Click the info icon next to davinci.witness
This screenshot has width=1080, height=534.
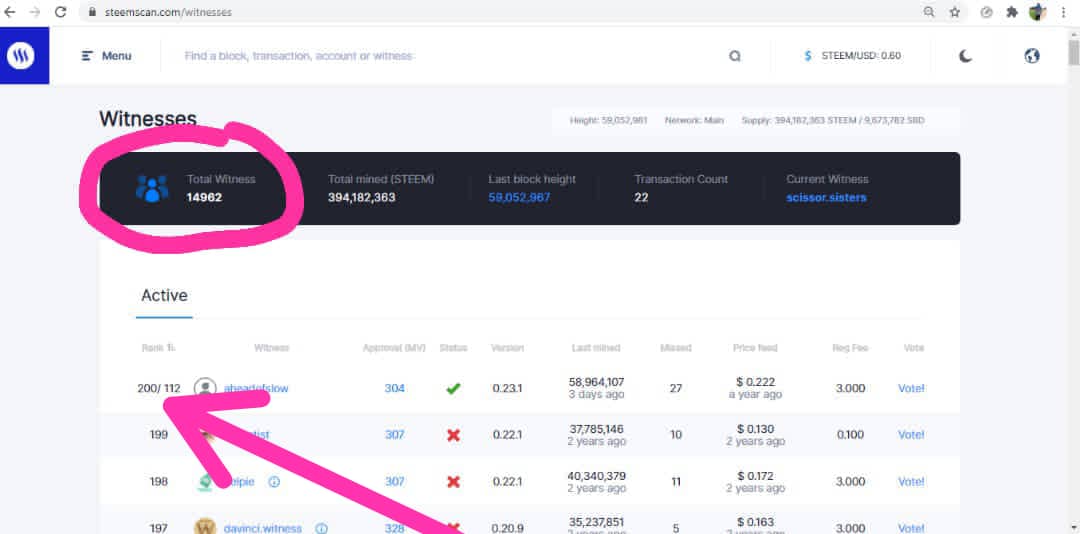point(321,528)
